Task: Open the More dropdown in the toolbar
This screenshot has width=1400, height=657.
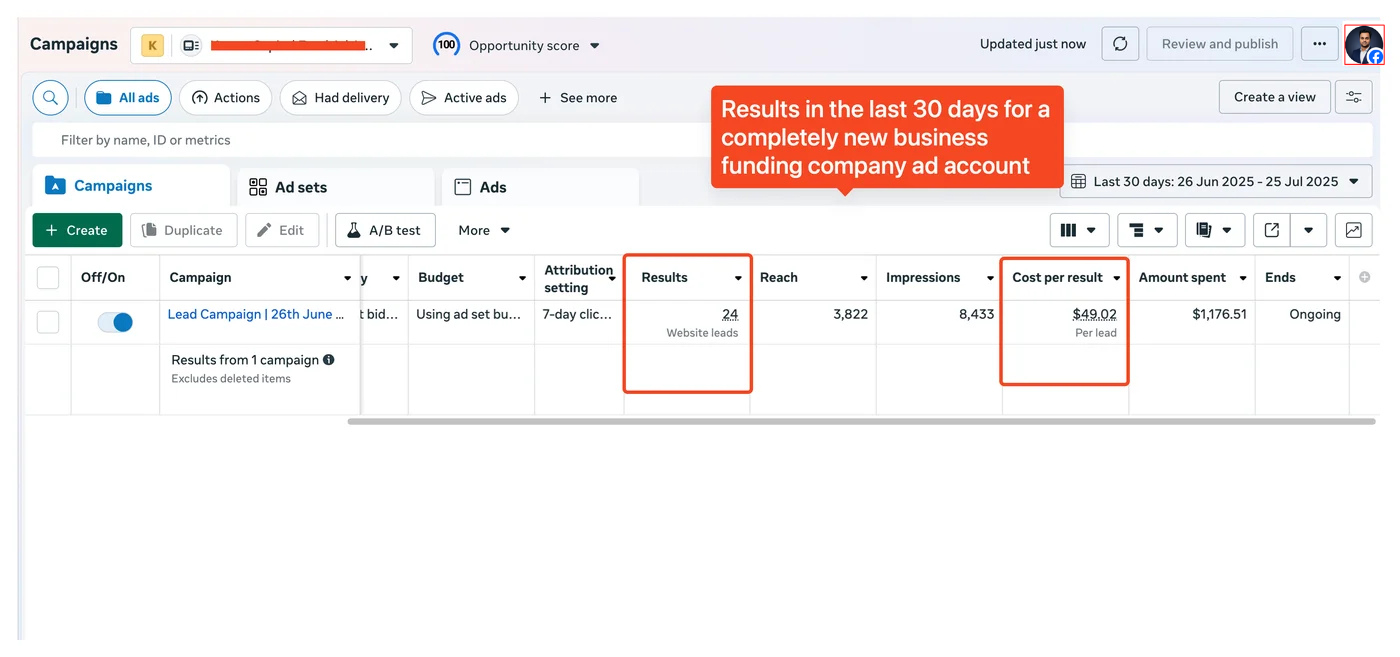Action: click(484, 230)
